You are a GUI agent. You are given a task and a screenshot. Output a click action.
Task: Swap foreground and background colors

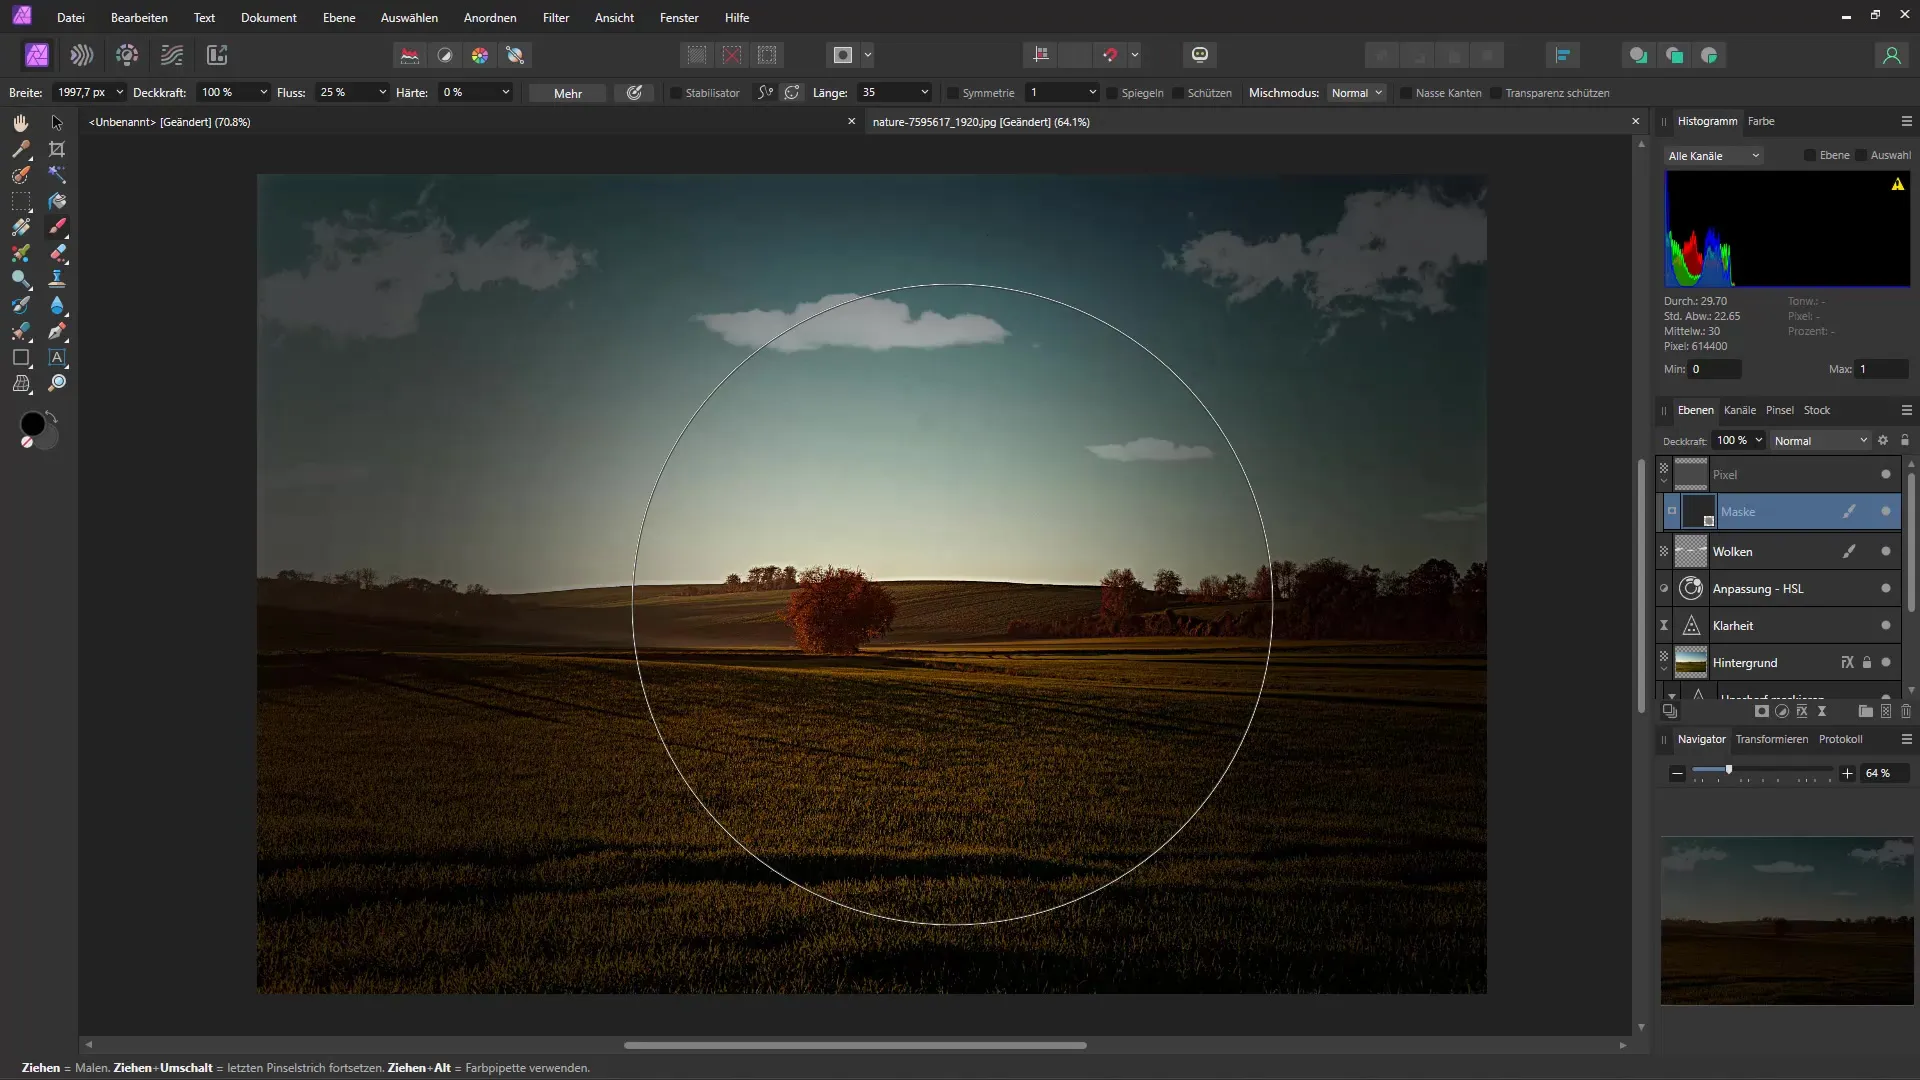(x=52, y=416)
